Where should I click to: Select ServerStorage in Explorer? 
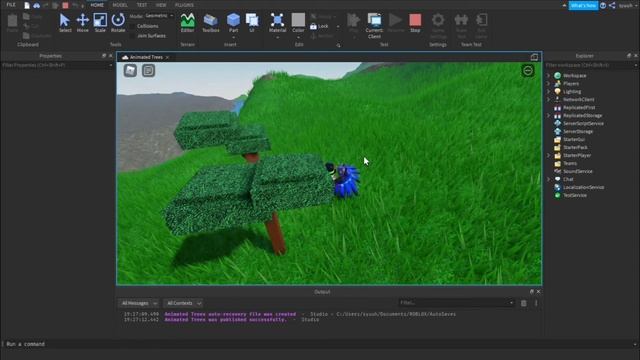(578, 131)
